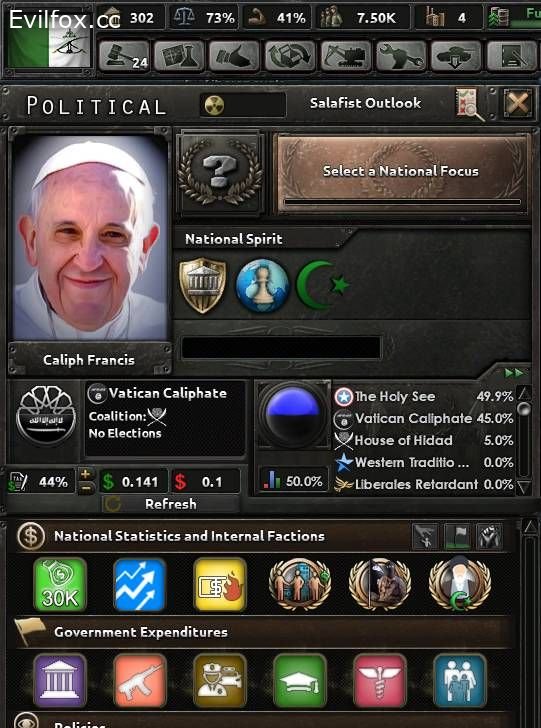541x728 pixels.
Task: Click the Refresh button
Action: 170,504
